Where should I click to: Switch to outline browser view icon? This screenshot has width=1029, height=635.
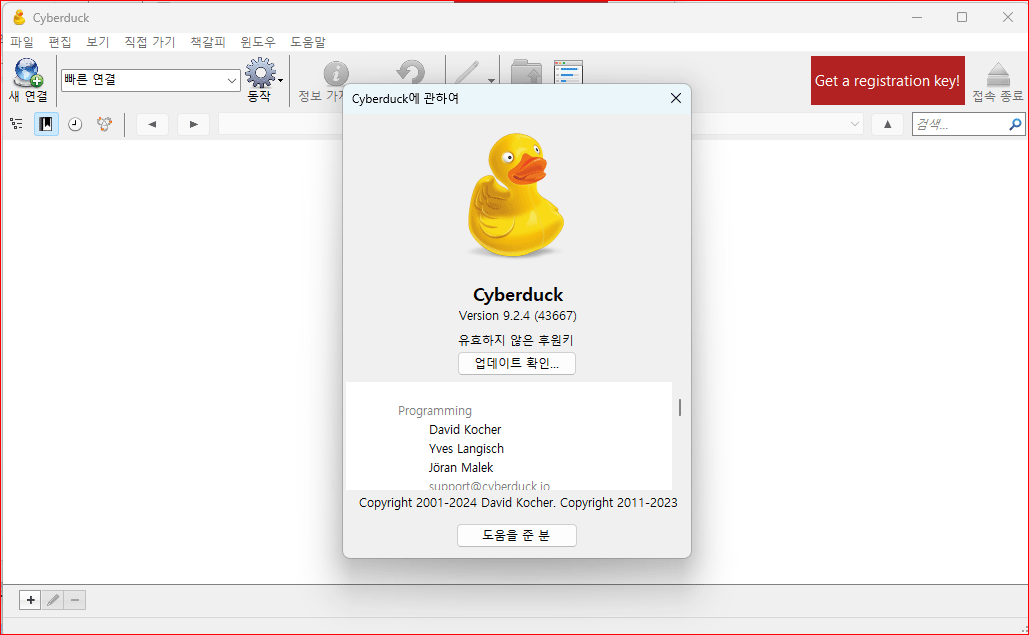[x=16, y=124]
